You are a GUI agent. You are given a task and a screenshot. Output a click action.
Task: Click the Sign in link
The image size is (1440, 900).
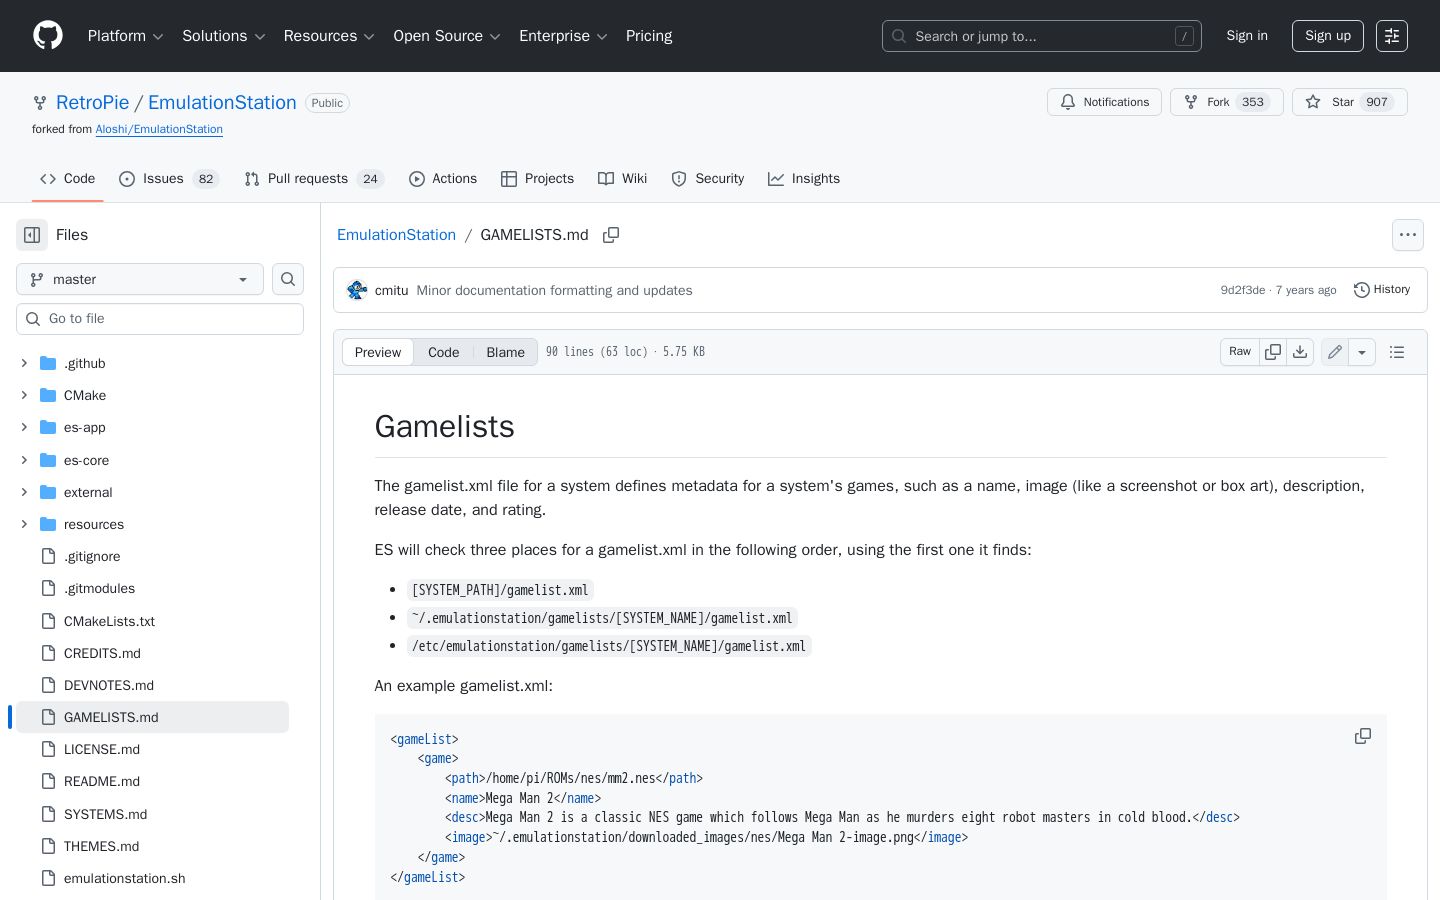point(1247,36)
